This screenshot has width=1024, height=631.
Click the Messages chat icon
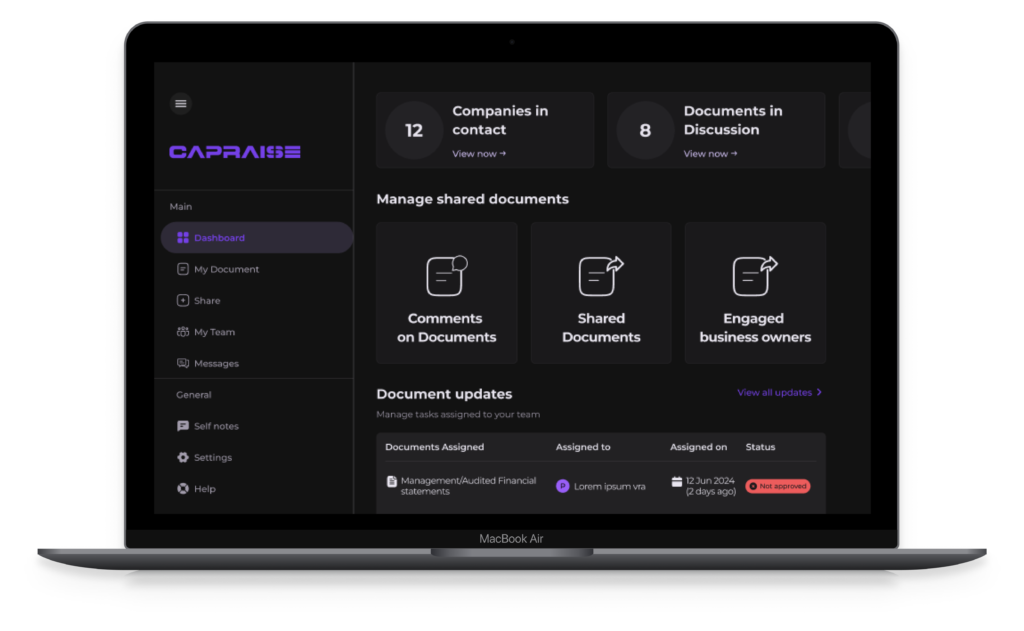pyautogui.click(x=183, y=363)
